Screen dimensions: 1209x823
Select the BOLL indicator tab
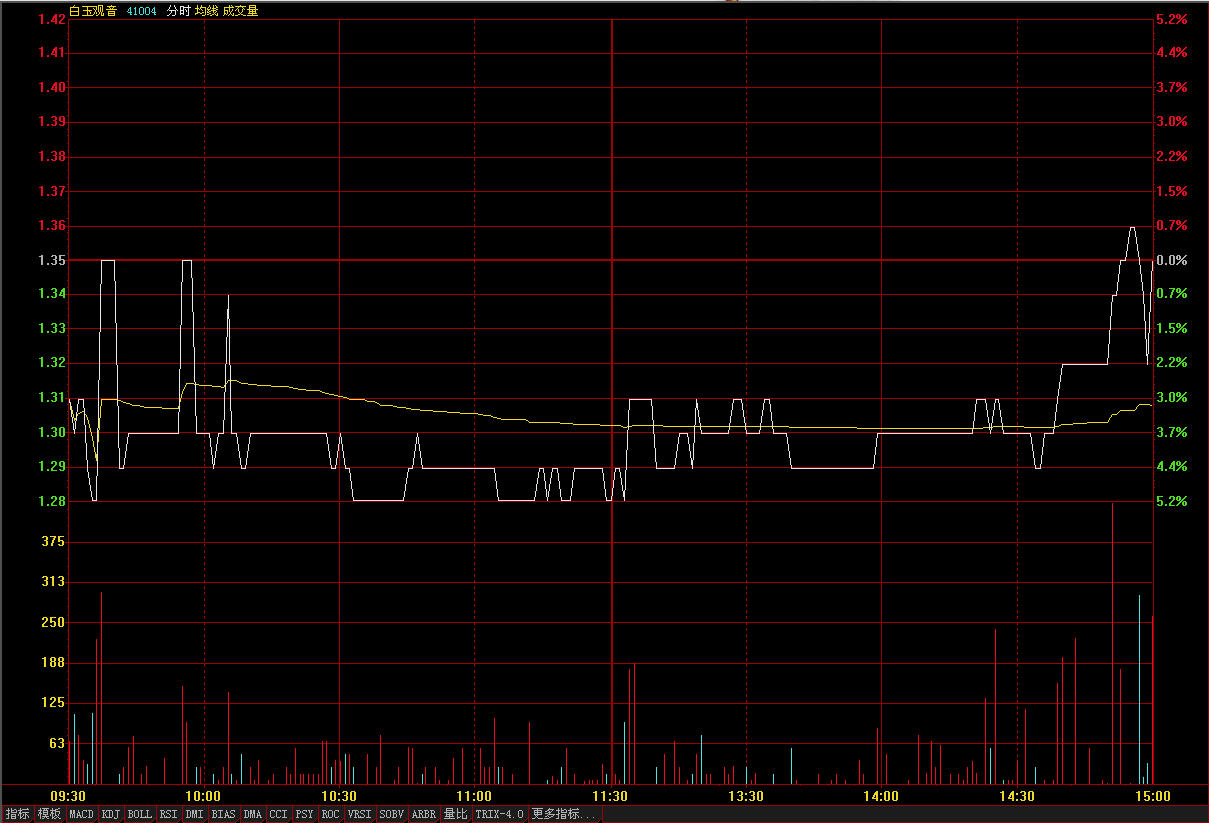click(x=140, y=814)
